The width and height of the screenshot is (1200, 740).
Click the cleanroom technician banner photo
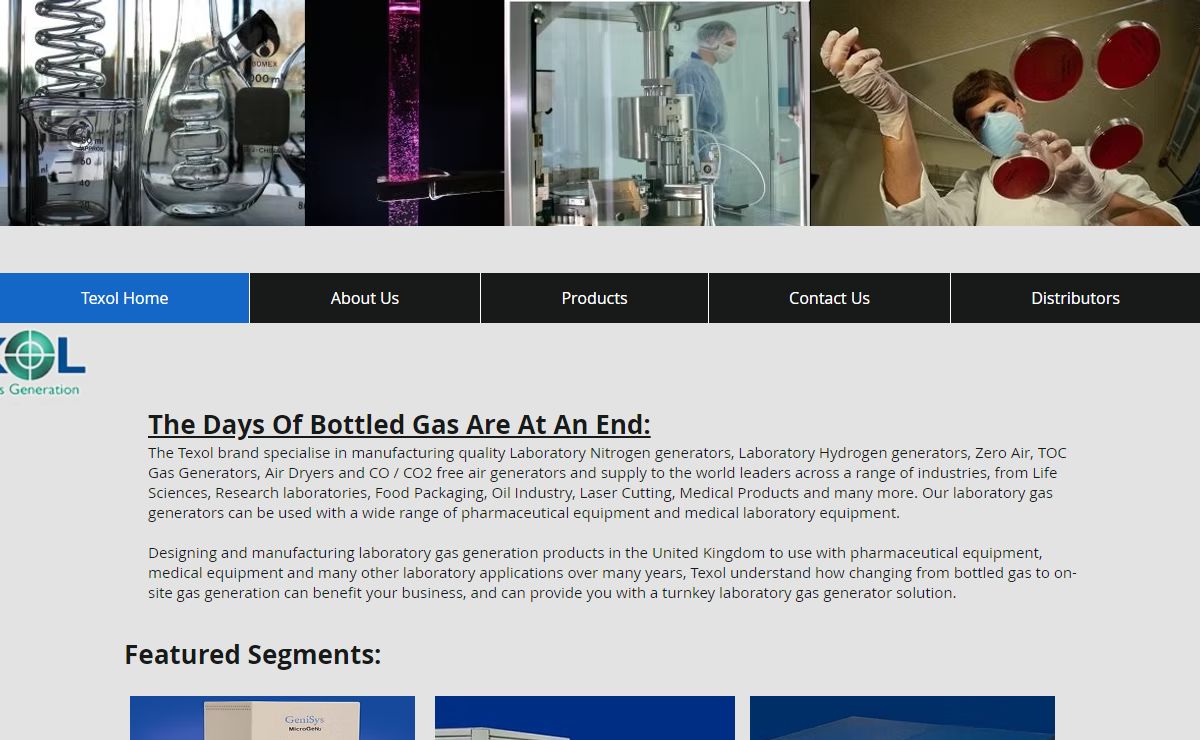coord(657,113)
